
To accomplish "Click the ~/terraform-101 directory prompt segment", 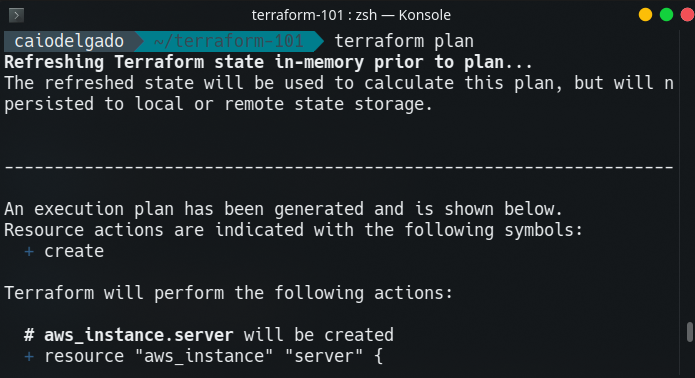I will [x=228, y=41].
